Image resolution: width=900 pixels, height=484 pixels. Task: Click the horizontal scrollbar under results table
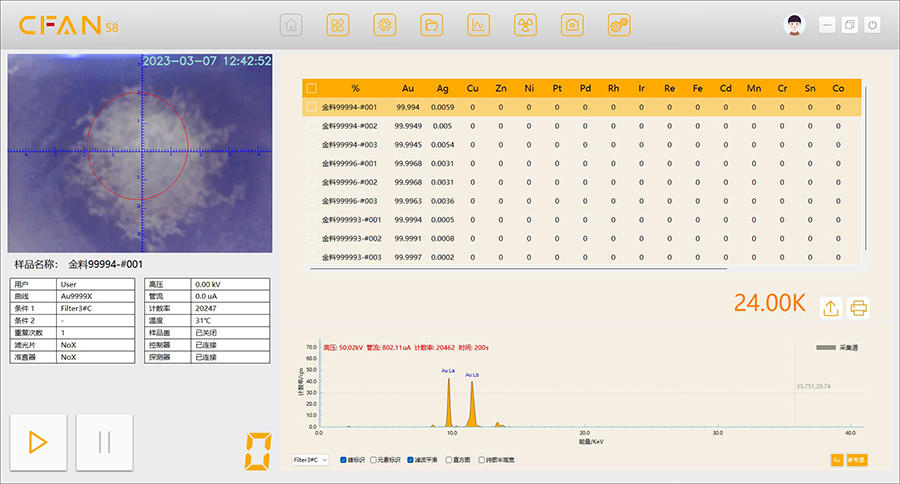(518, 268)
